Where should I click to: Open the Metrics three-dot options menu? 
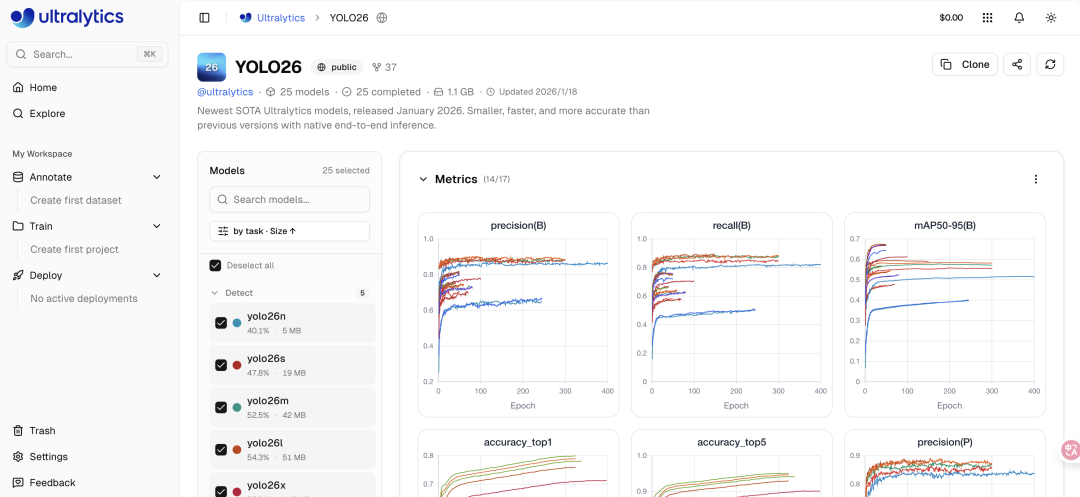click(x=1035, y=179)
